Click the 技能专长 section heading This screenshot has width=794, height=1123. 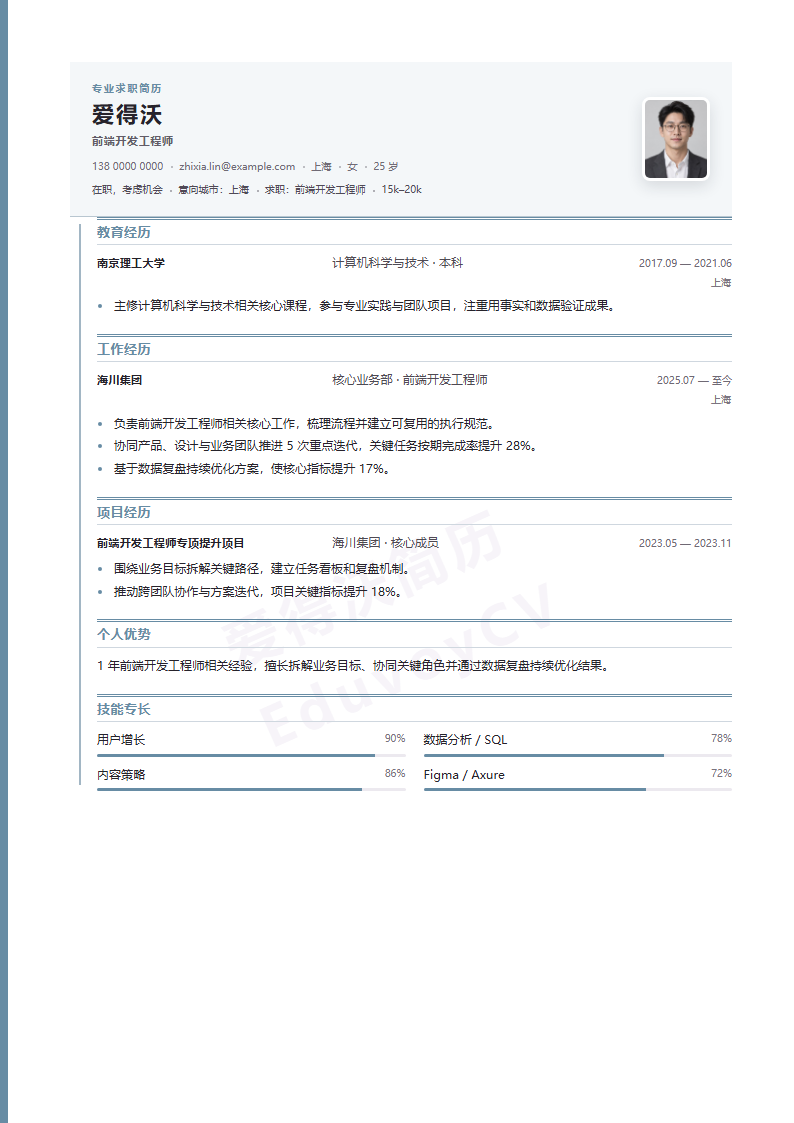[124, 709]
